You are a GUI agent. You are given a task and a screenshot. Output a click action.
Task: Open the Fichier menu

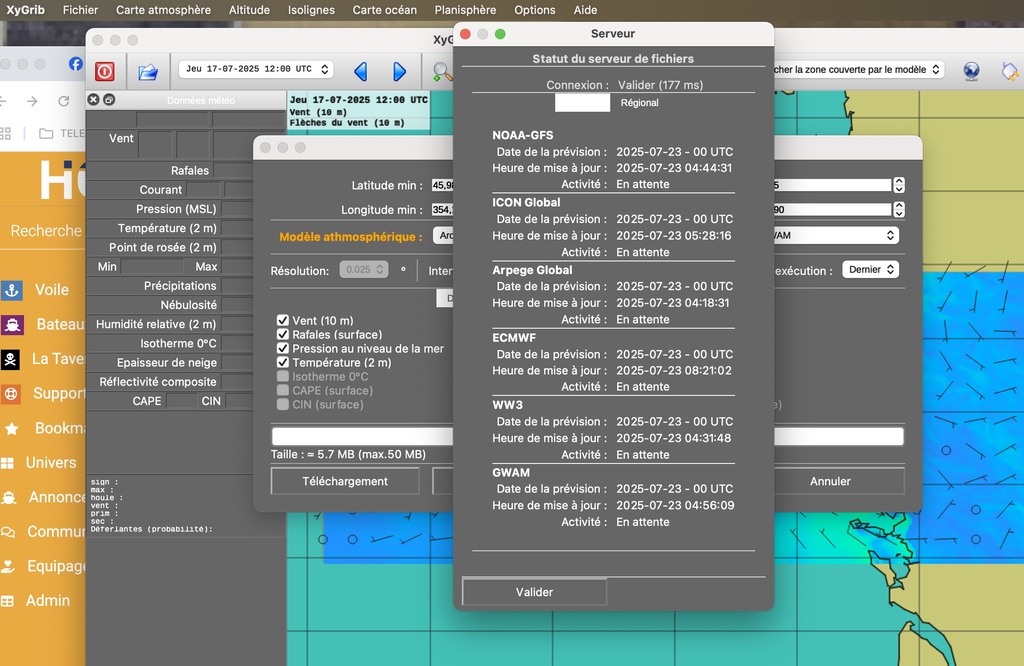[80, 10]
